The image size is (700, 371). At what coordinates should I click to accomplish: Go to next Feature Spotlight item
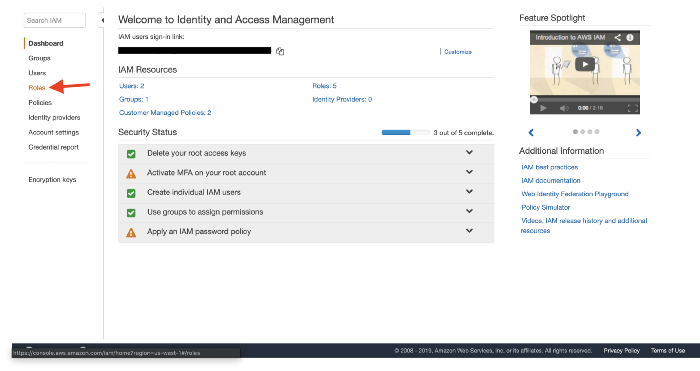(x=638, y=132)
